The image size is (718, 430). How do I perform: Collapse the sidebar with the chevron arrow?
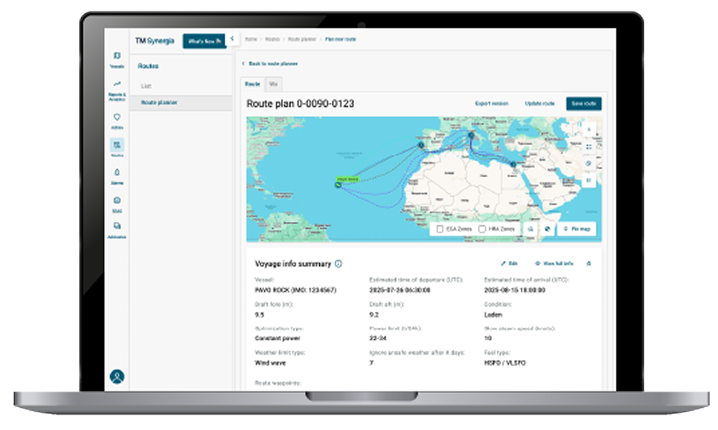coord(231,39)
